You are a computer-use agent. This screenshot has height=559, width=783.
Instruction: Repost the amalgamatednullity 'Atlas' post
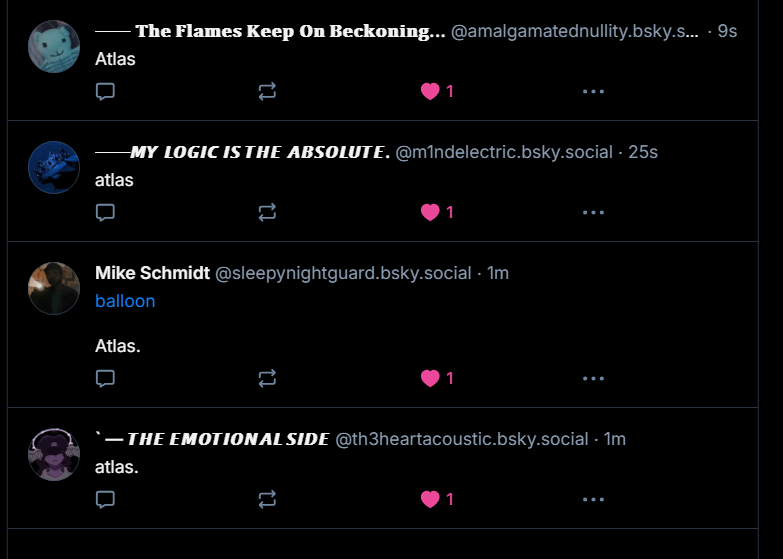coord(267,91)
